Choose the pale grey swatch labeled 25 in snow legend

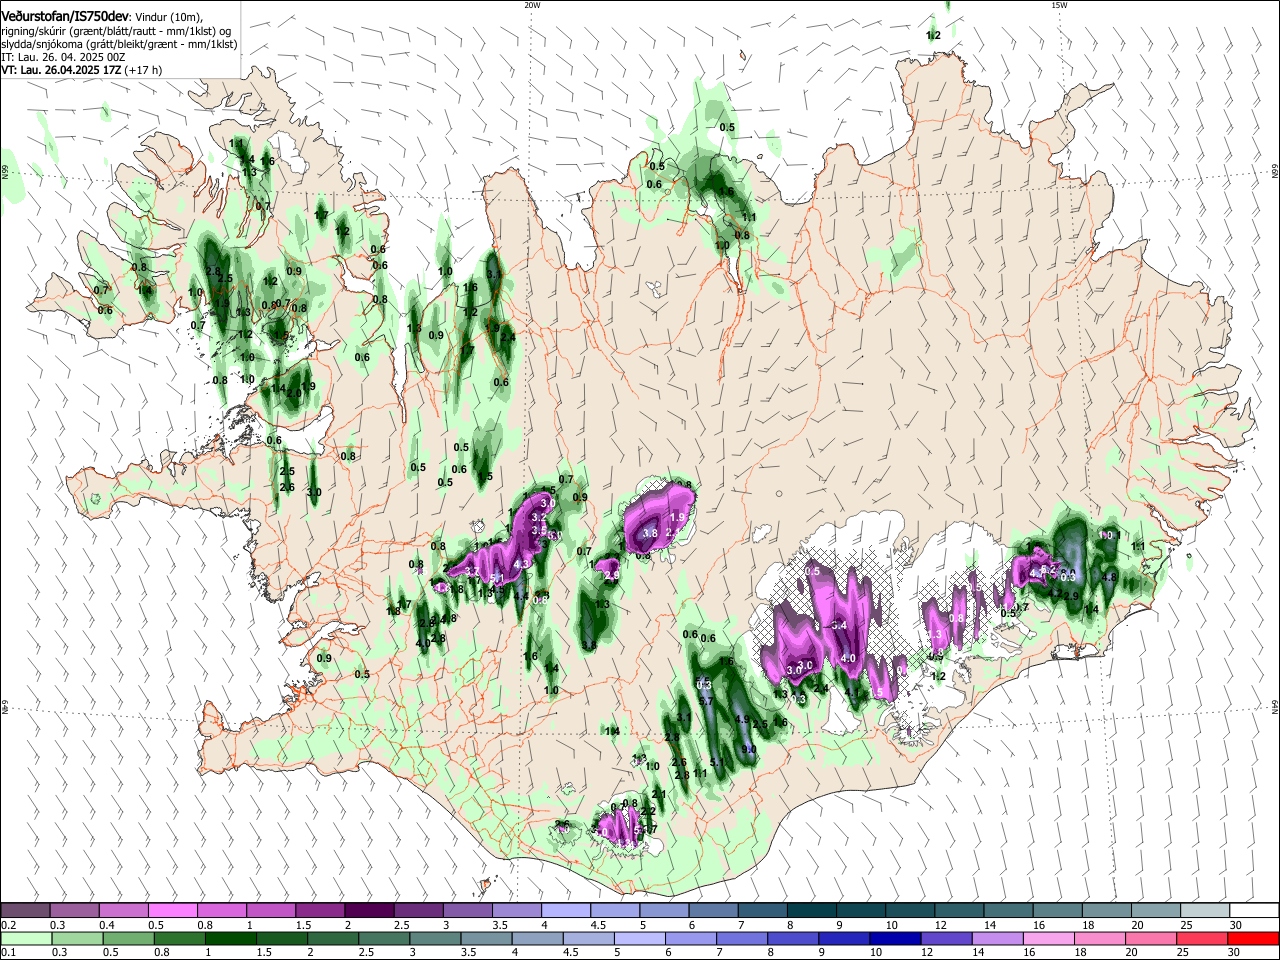1205,910
